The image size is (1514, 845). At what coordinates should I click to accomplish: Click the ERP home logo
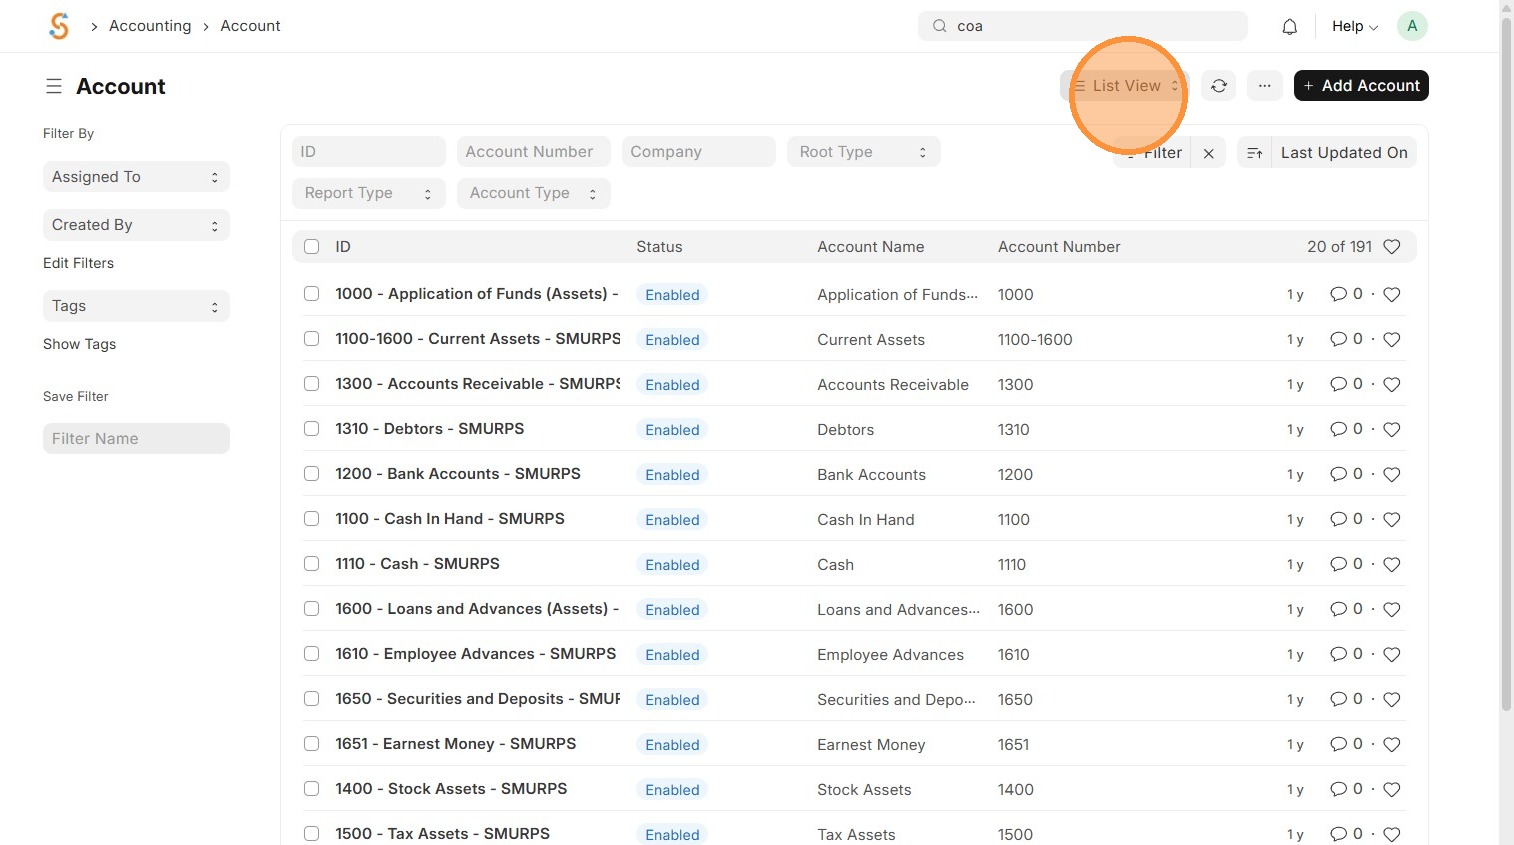[x=59, y=26]
